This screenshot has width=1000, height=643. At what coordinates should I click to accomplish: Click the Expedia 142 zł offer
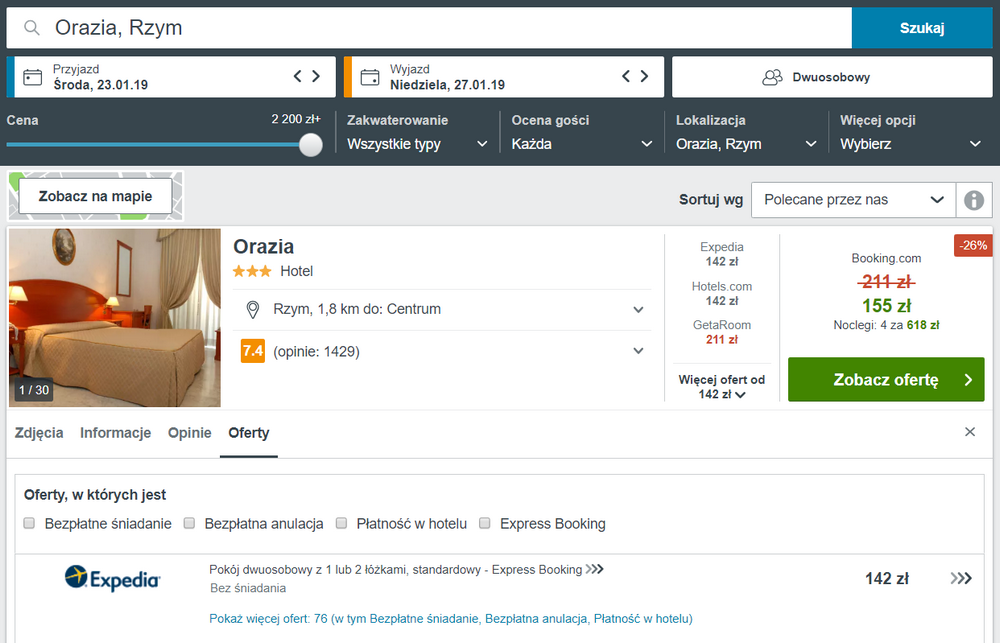tap(721, 254)
